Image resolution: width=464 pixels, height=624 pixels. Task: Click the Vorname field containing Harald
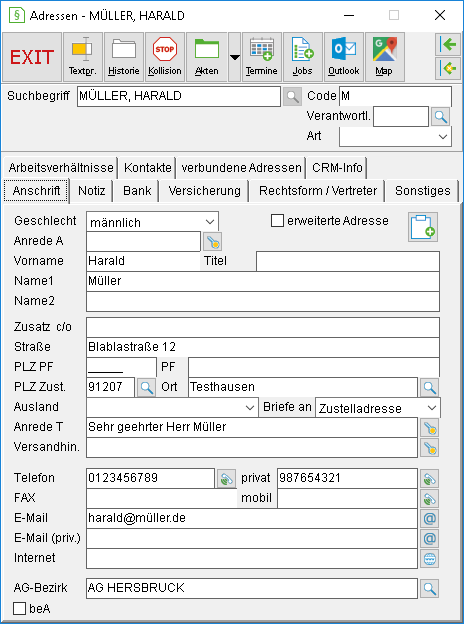143,261
